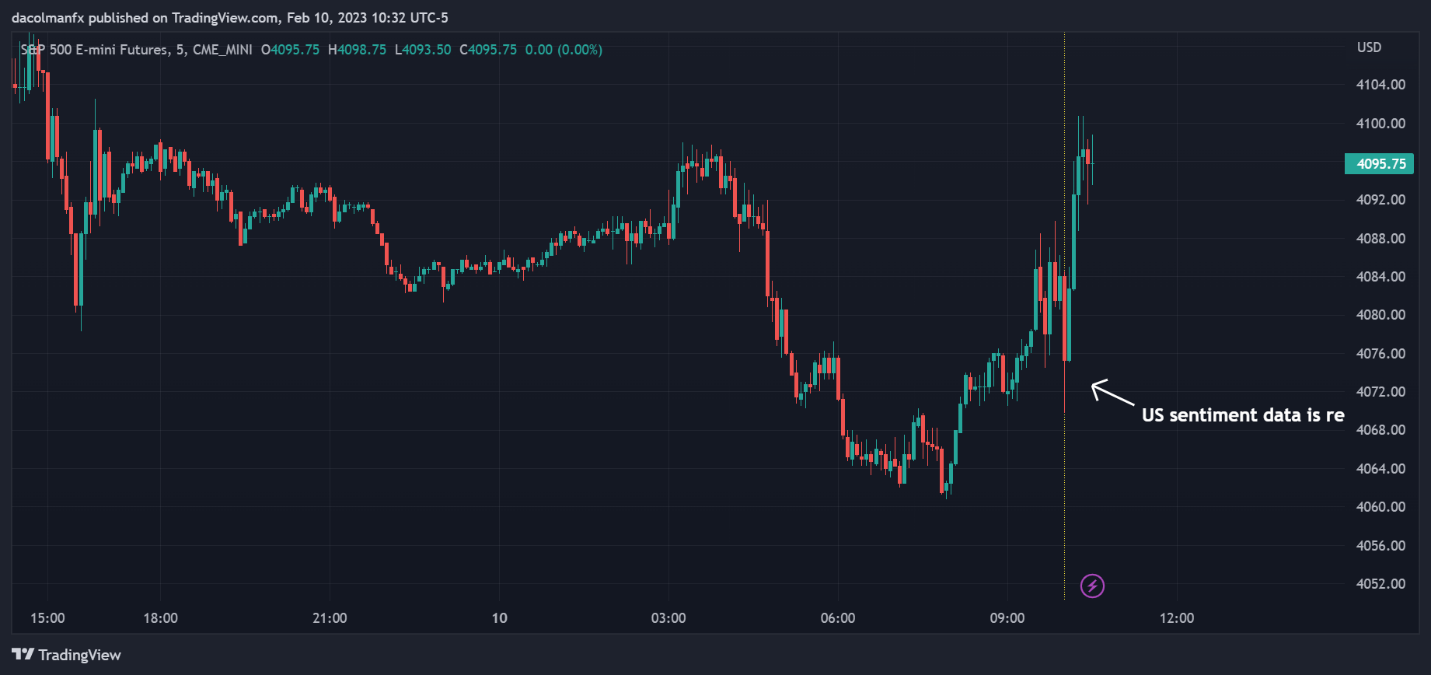
Task: Click the 4104.00 price axis label
Action: [1382, 85]
